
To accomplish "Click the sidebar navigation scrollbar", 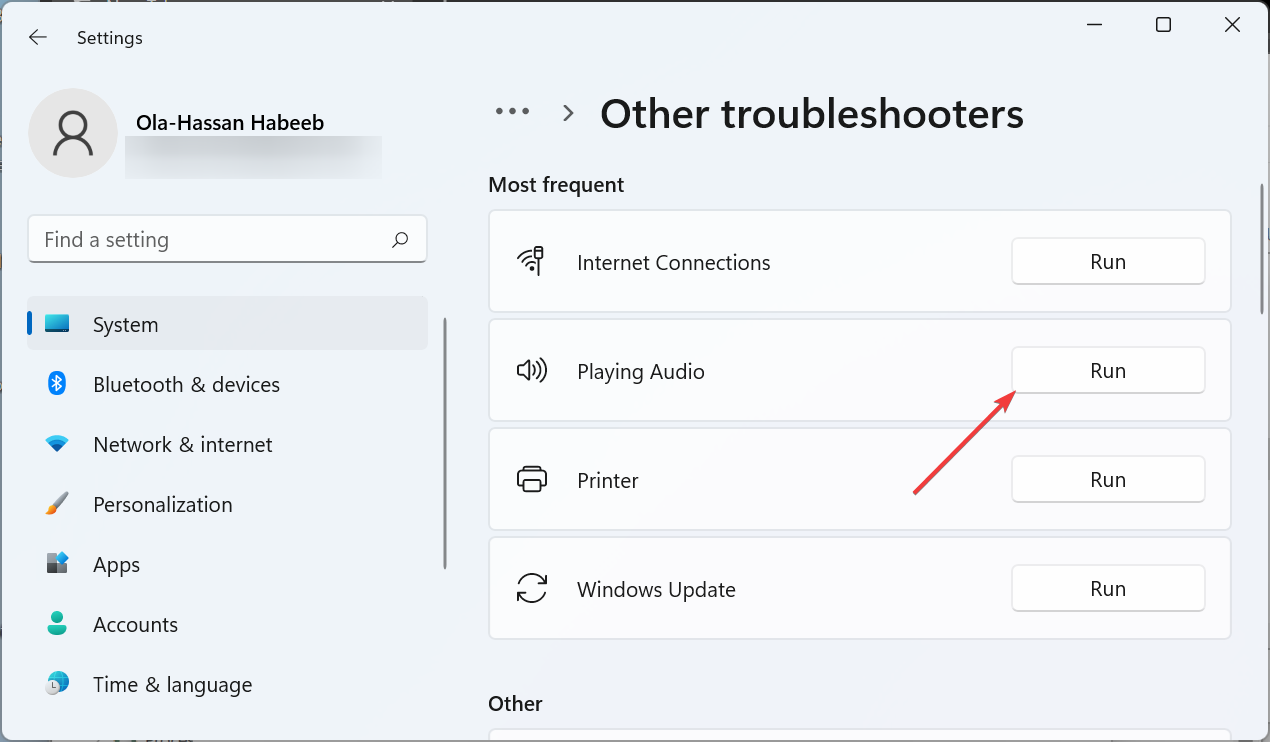I will (445, 444).
